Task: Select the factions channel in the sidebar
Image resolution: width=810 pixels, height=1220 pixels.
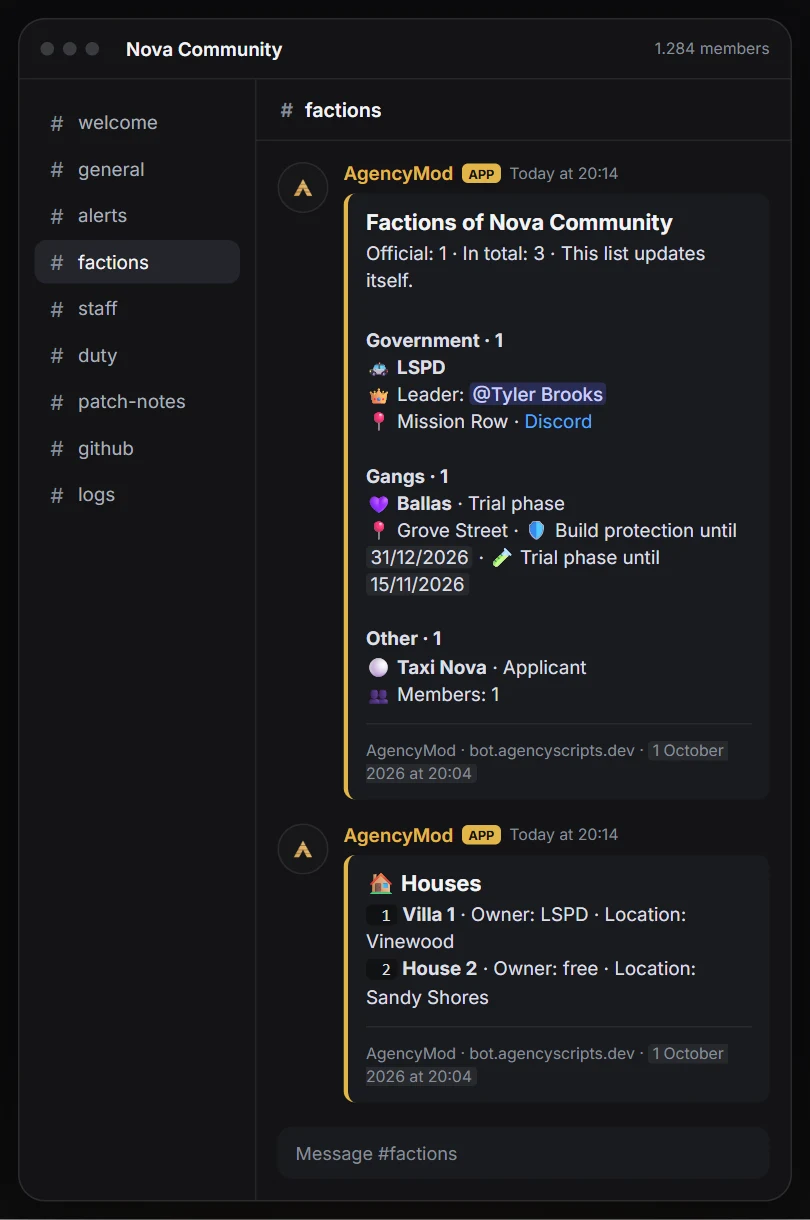Action: pyautogui.click(x=137, y=262)
